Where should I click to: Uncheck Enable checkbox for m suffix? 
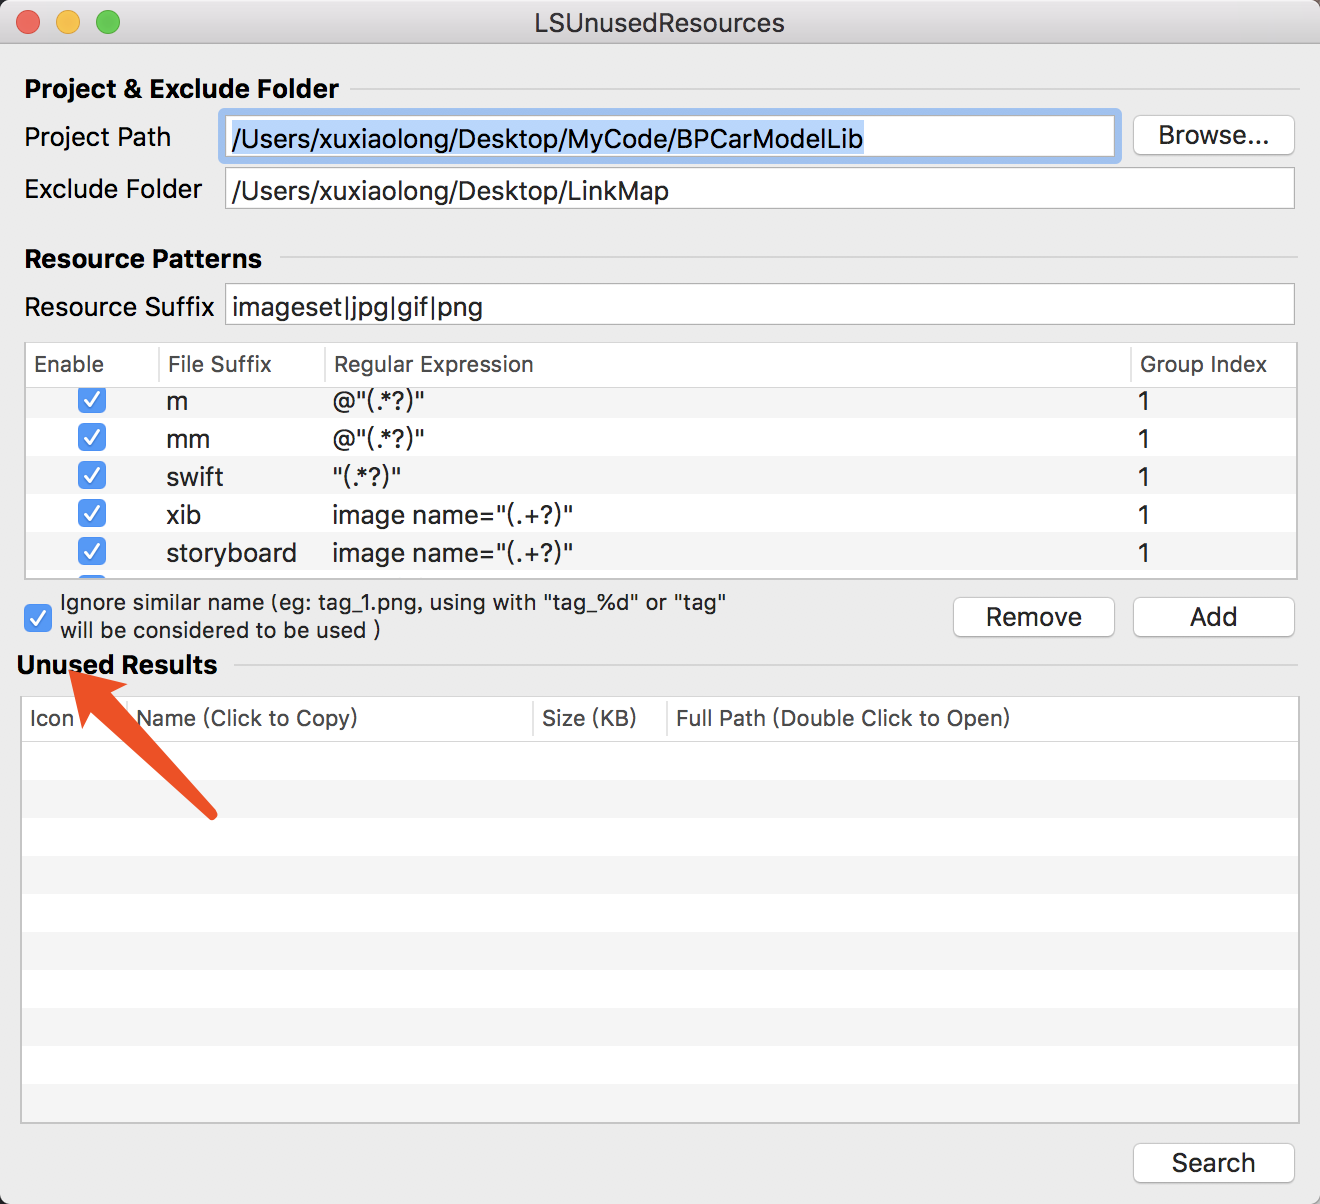[x=92, y=400]
